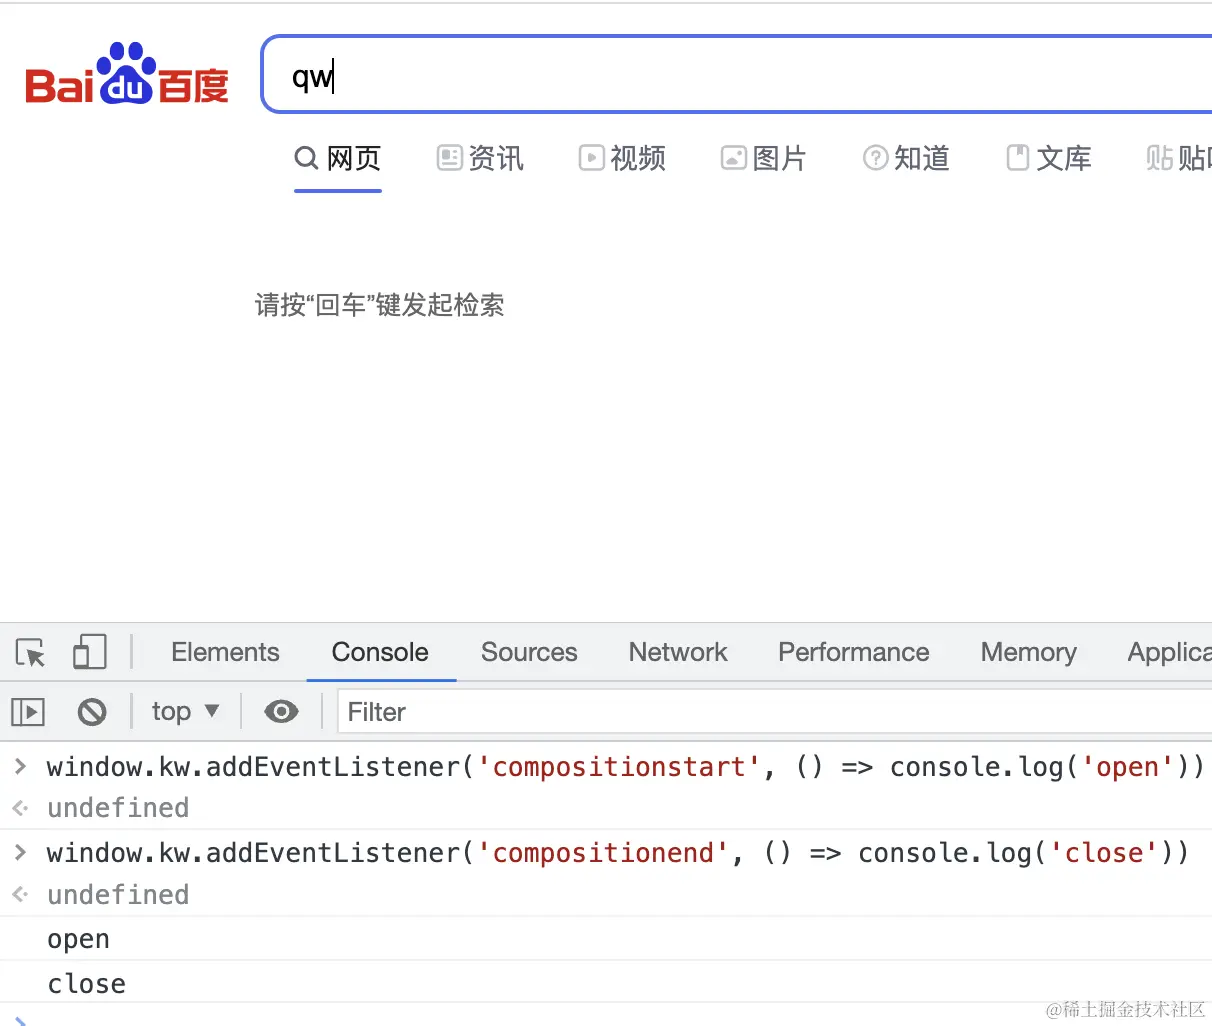Switch to the 资讯 tab
The image size is (1212, 1026).
(480, 158)
